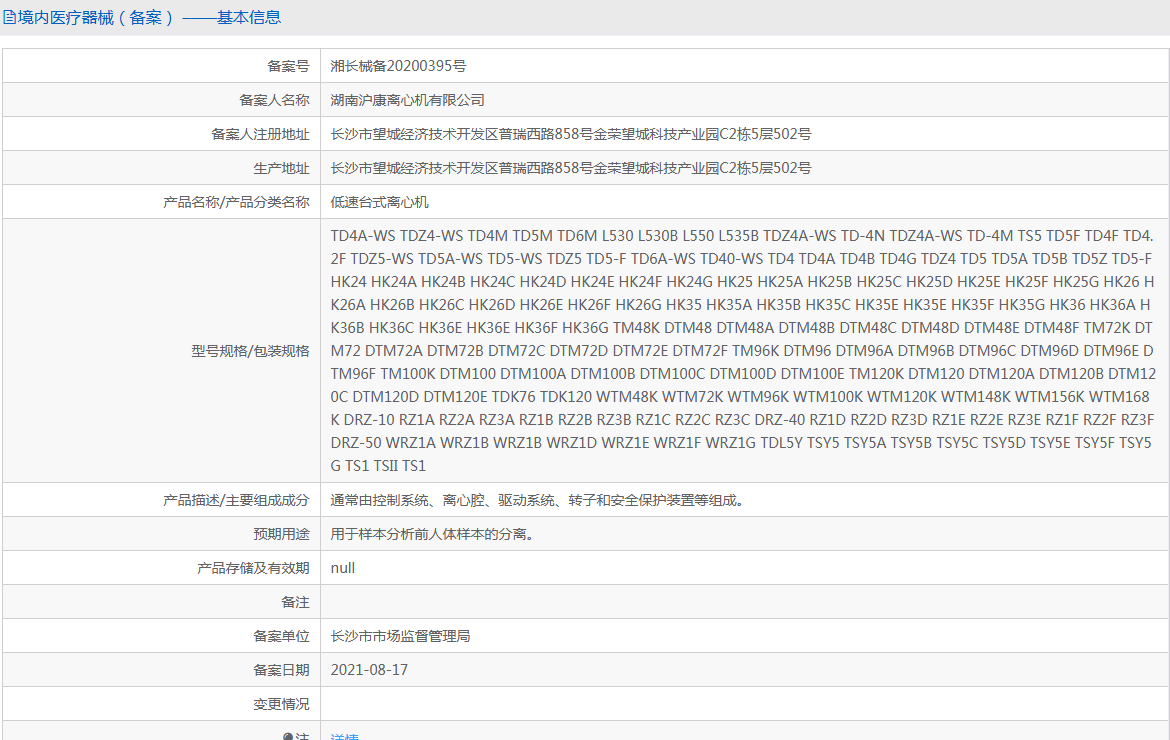1170x740 pixels.
Task: Click the address value in the 生产地址 row
Action: (571, 169)
